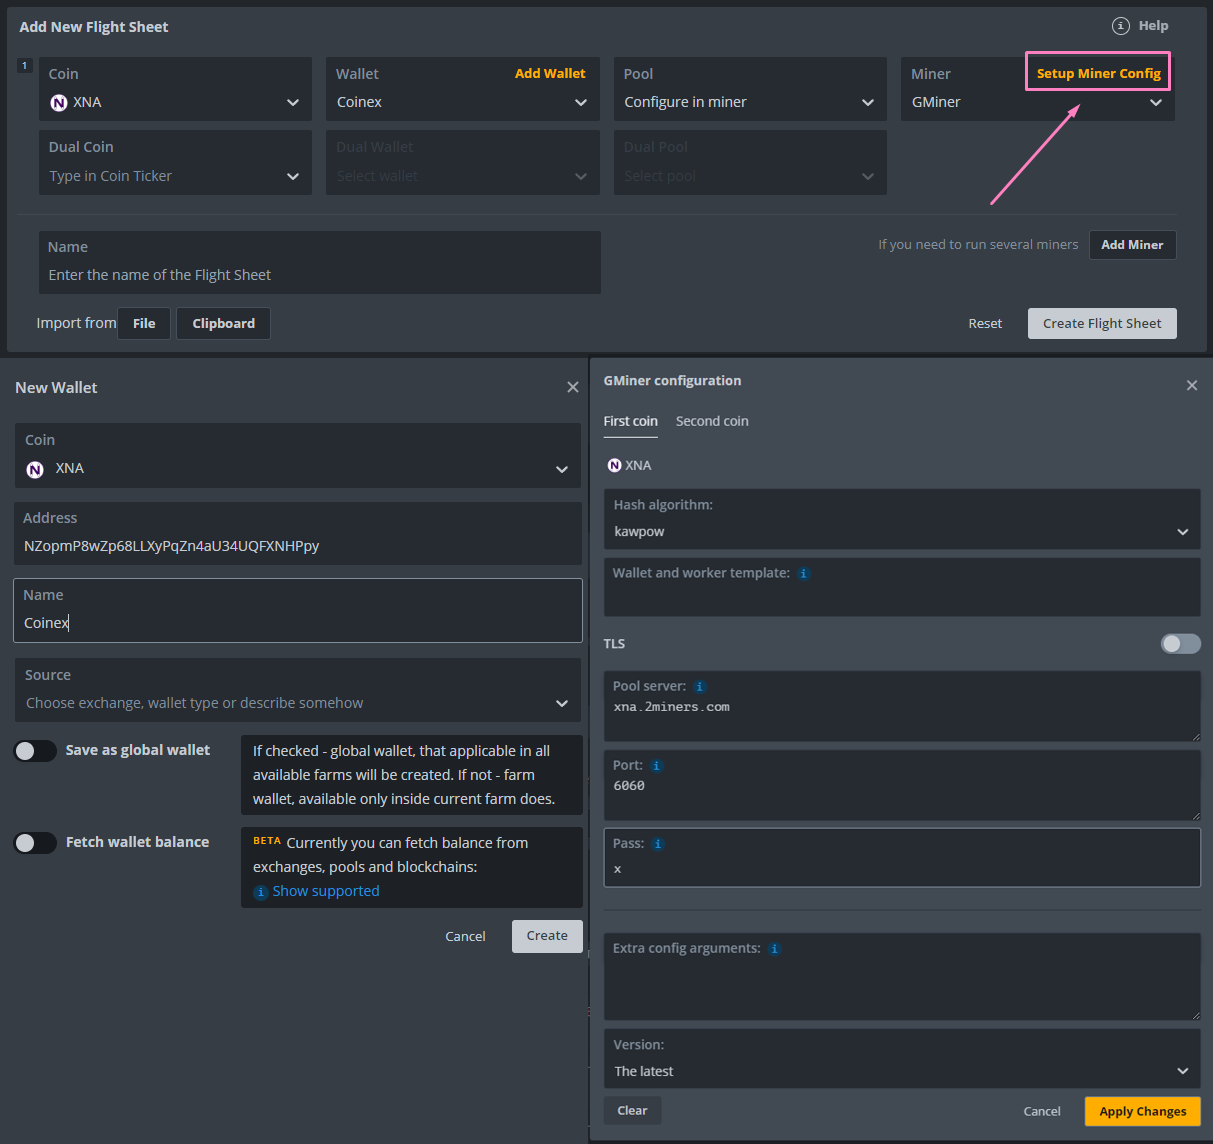The image size is (1213, 1144).
Task: Click the XNA coin icon in Coin selector
Action: (58, 103)
